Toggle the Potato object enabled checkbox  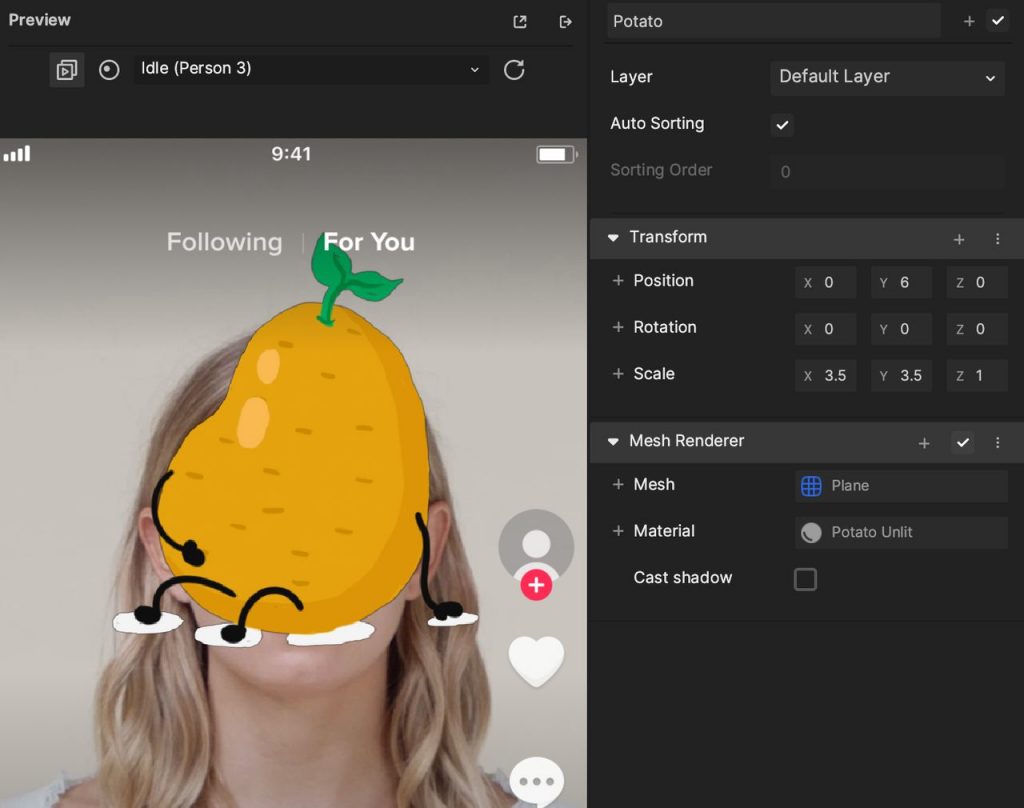[x=998, y=21]
